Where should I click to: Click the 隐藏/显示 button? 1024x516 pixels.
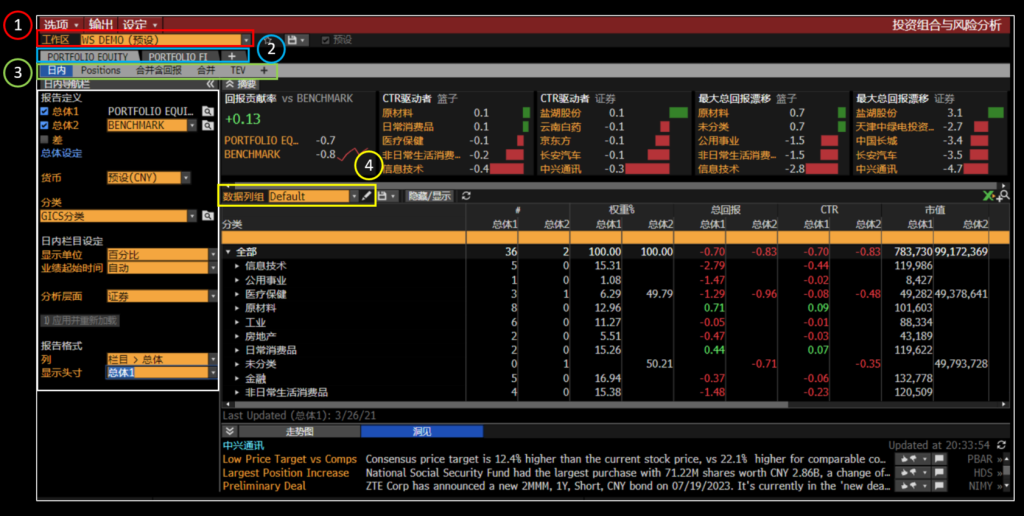pyautogui.click(x=428, y=196)
